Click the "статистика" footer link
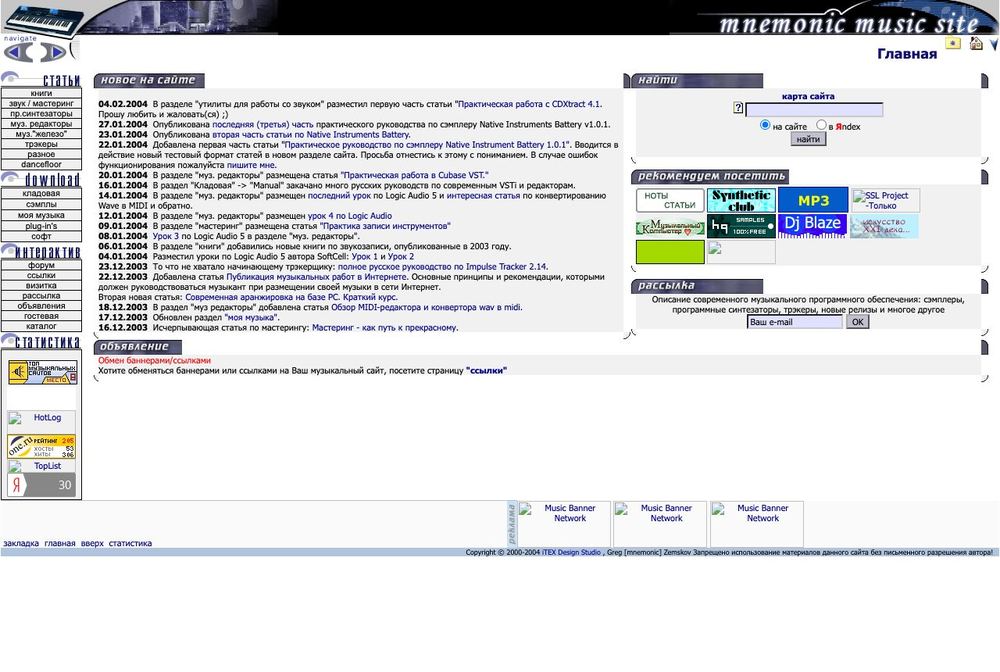Viewport: 1000px width, 672px height. (x=130, y=543)
